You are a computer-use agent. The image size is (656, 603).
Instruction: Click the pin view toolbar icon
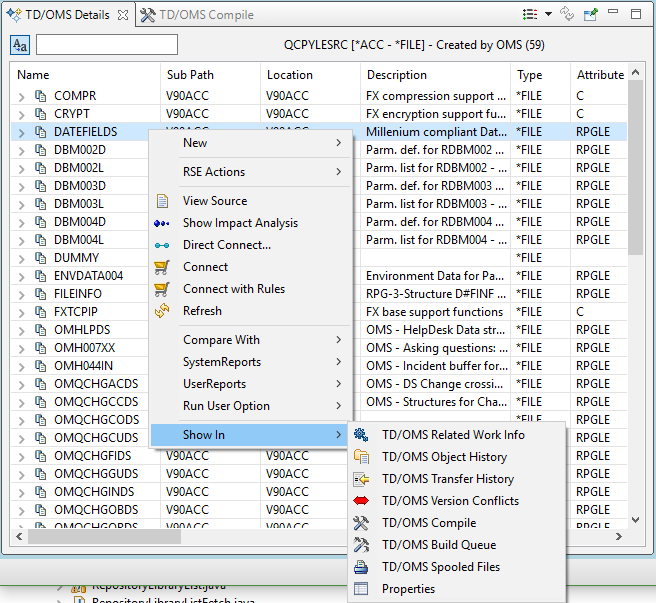[591, 15]
